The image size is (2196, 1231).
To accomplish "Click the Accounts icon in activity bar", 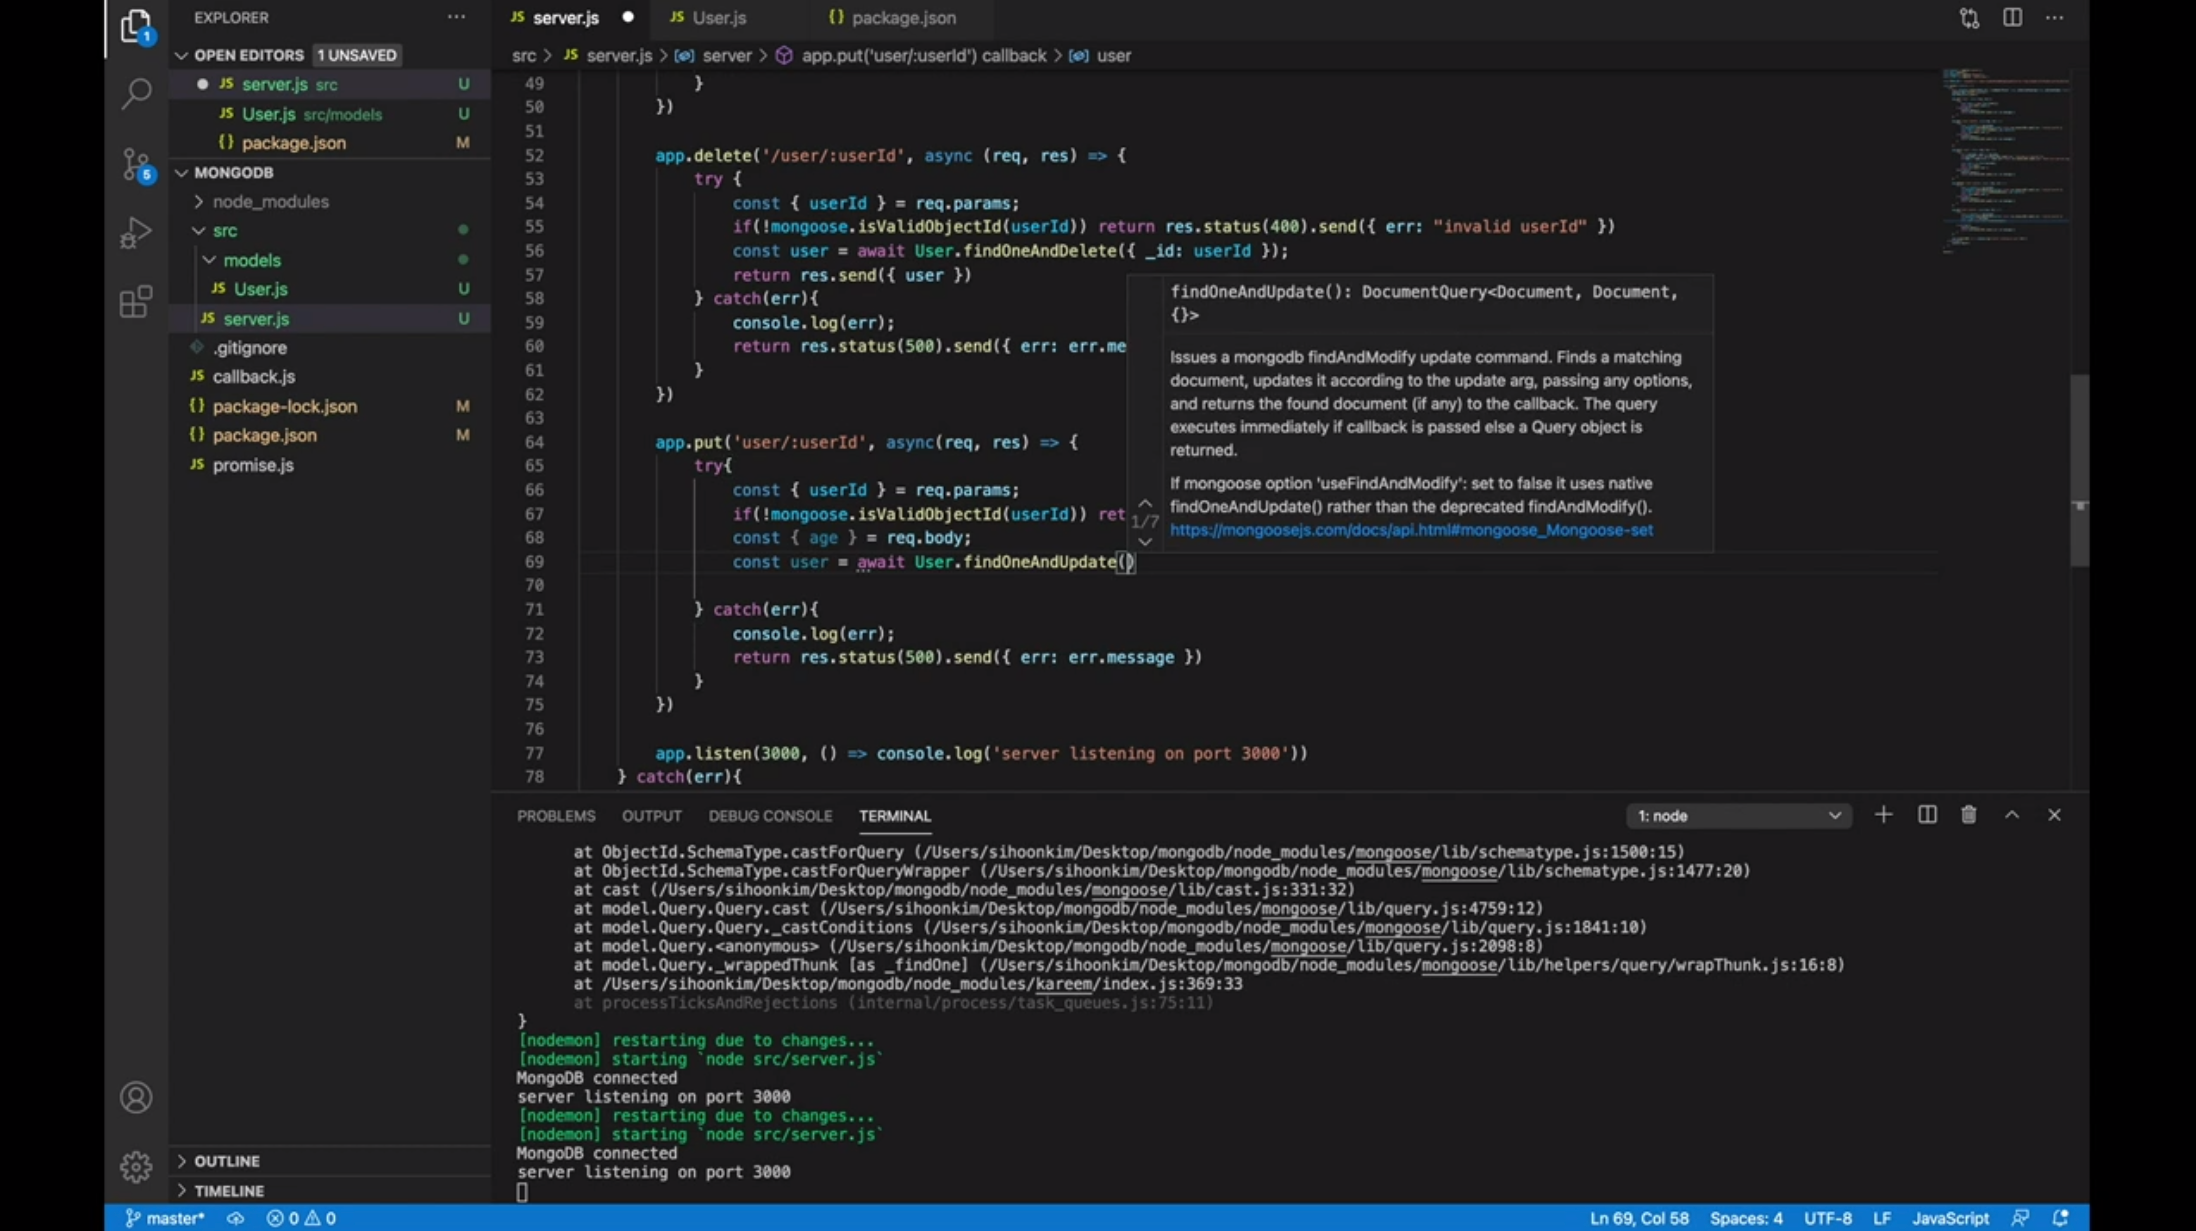I will pyautogui.click(x=136, y=1097).
